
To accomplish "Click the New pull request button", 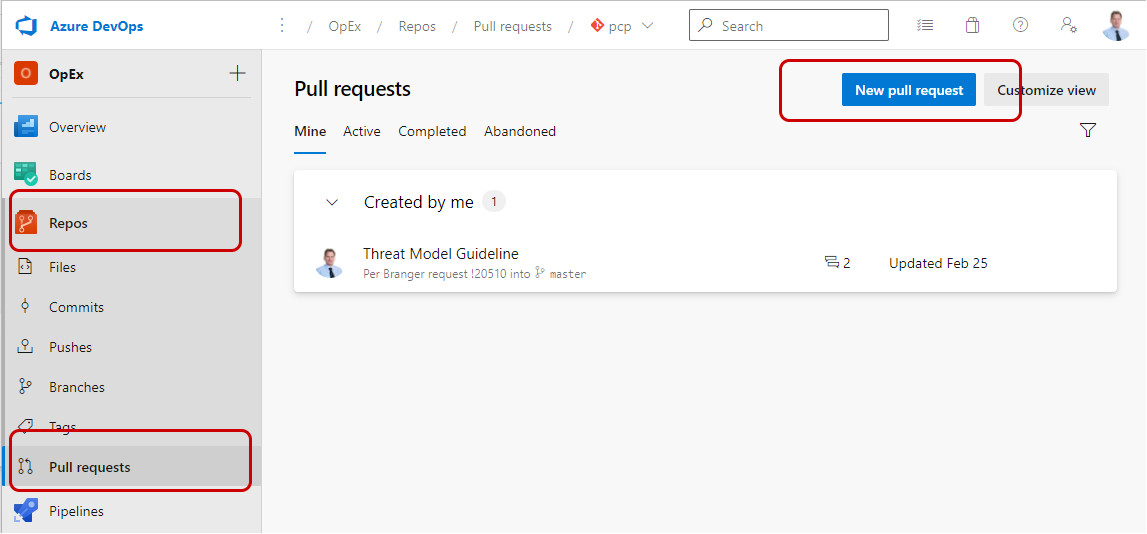I will [909, 90].
